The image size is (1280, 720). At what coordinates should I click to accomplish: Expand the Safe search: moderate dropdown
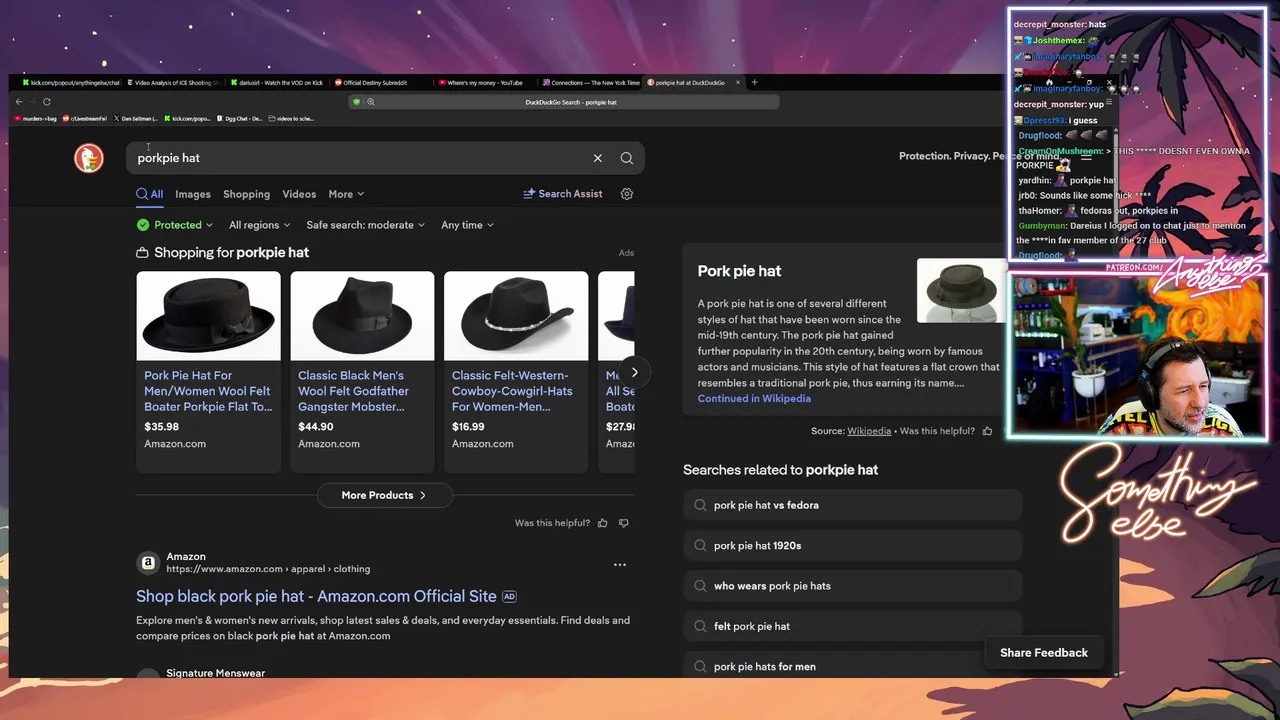pos(365,225)
